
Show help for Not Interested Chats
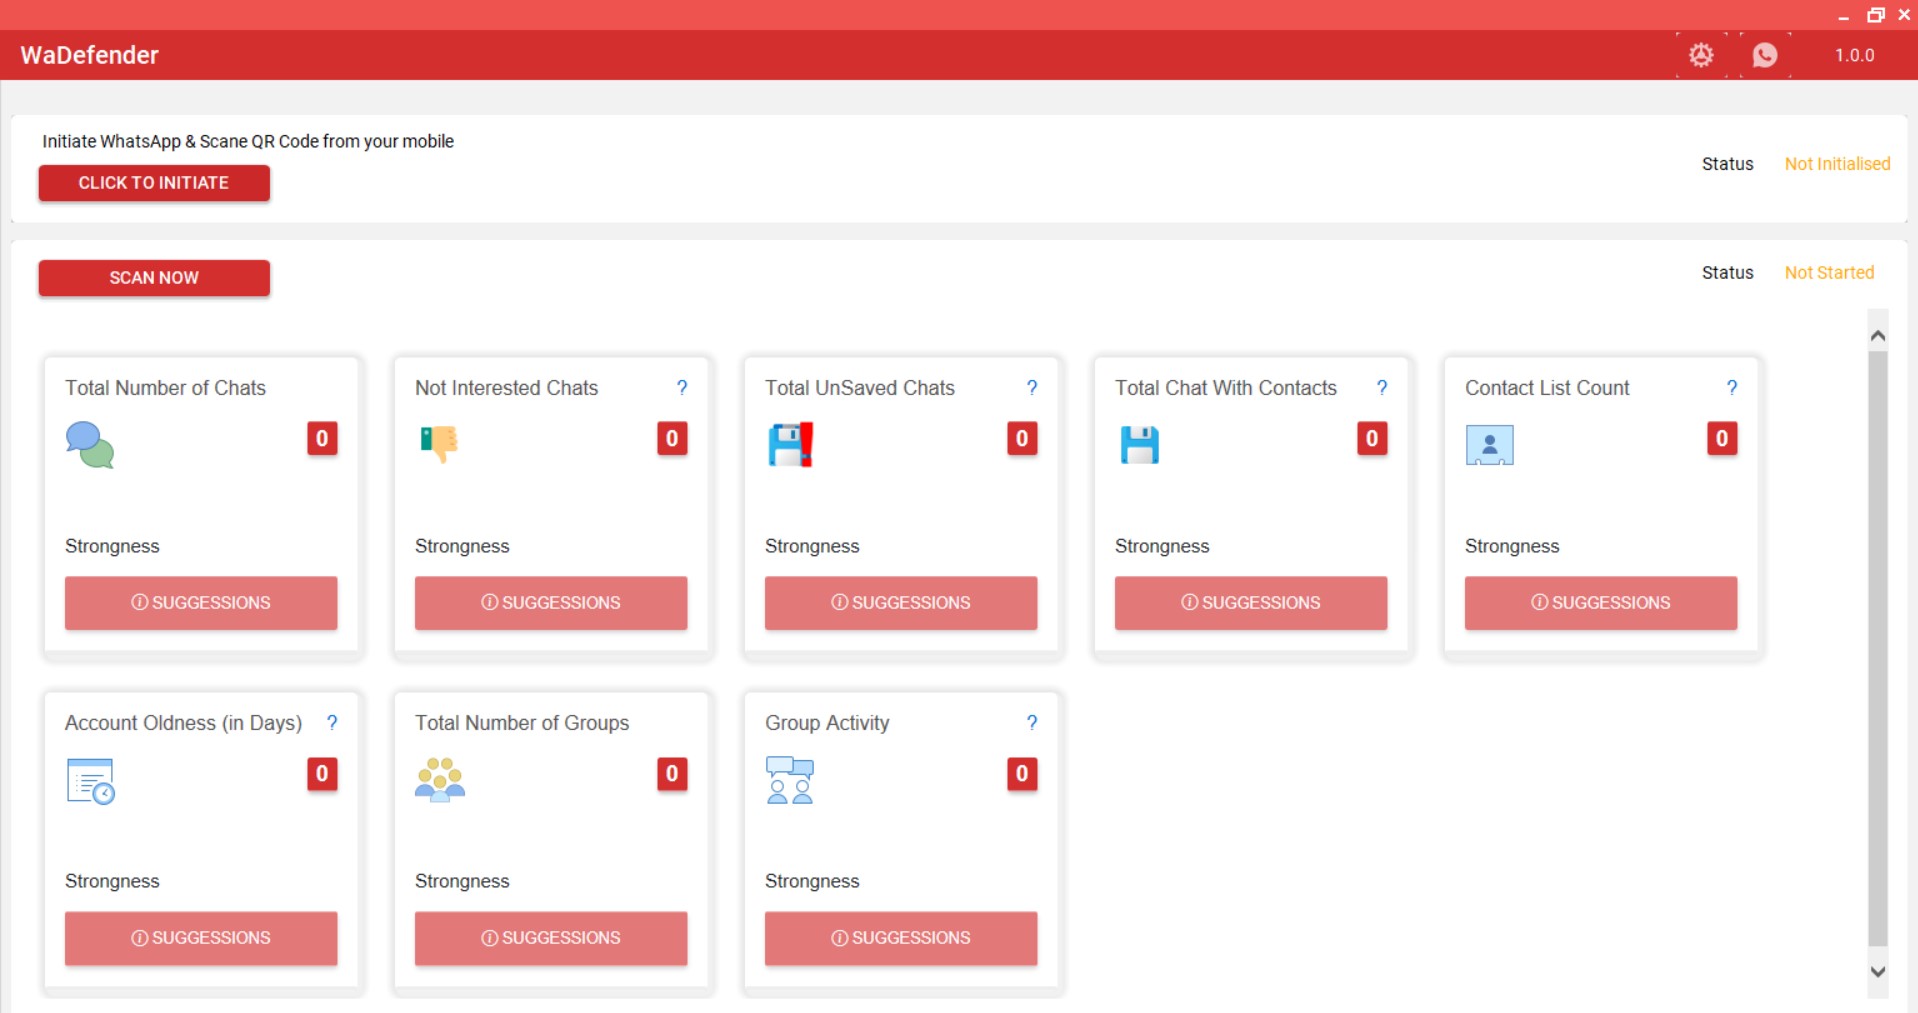pos(682,388)
